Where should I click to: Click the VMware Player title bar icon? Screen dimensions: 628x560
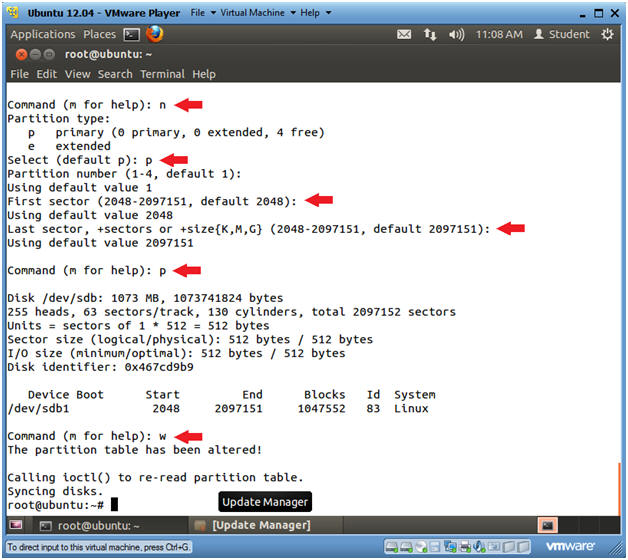pos(13,12)
